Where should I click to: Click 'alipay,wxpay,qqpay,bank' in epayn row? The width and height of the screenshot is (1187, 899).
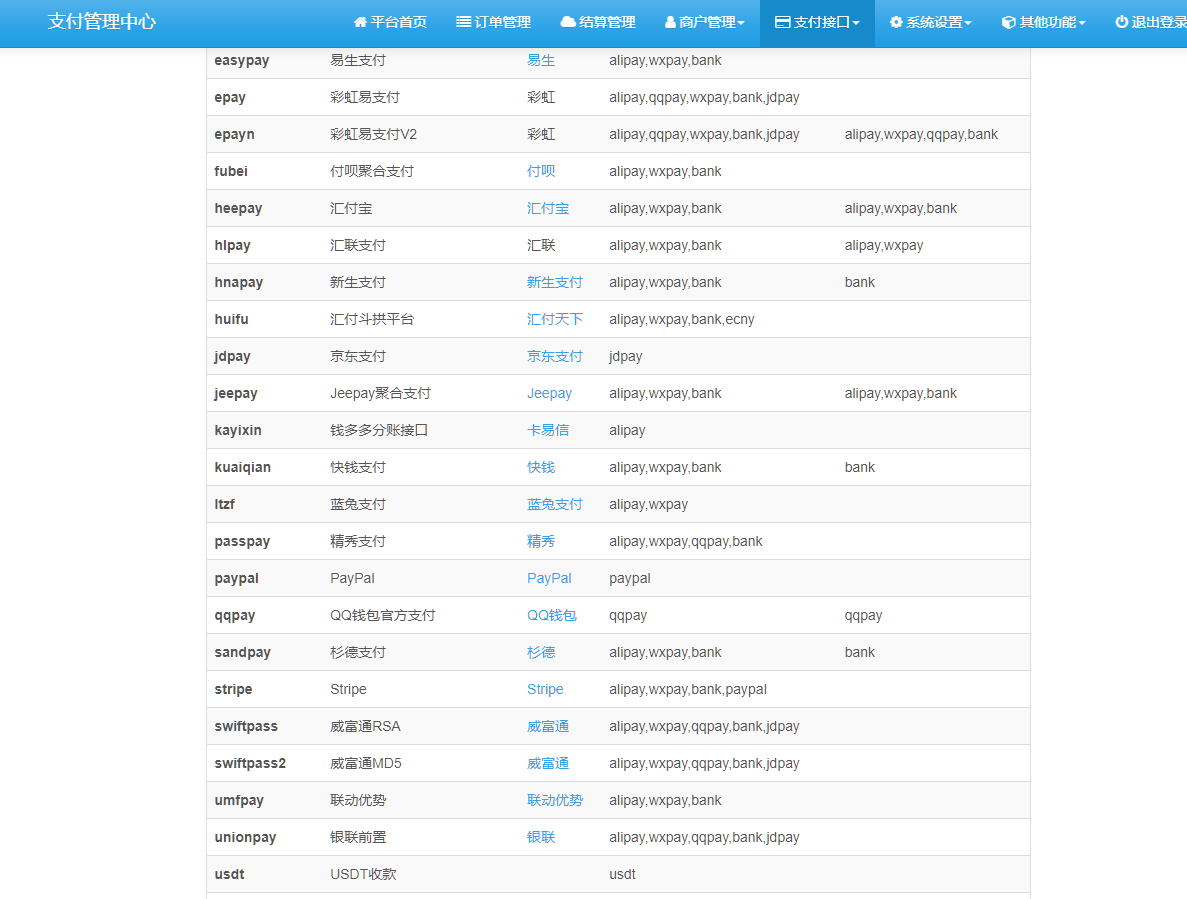[921, 135]
